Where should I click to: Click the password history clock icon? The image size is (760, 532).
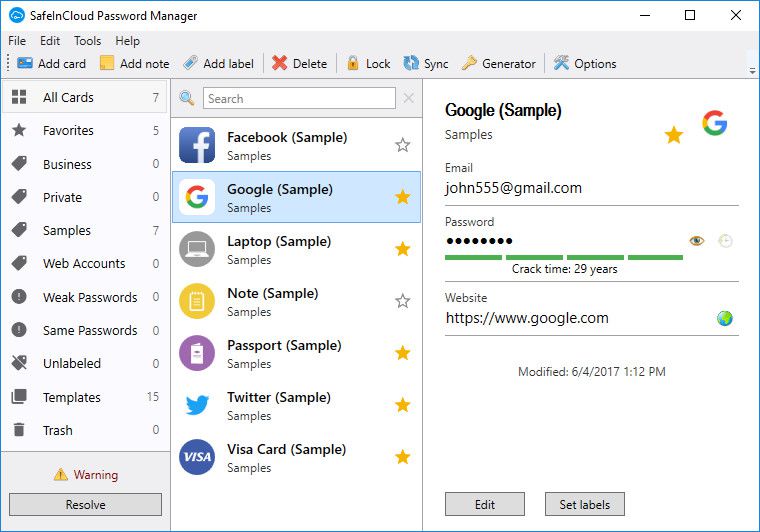(725, 241)
